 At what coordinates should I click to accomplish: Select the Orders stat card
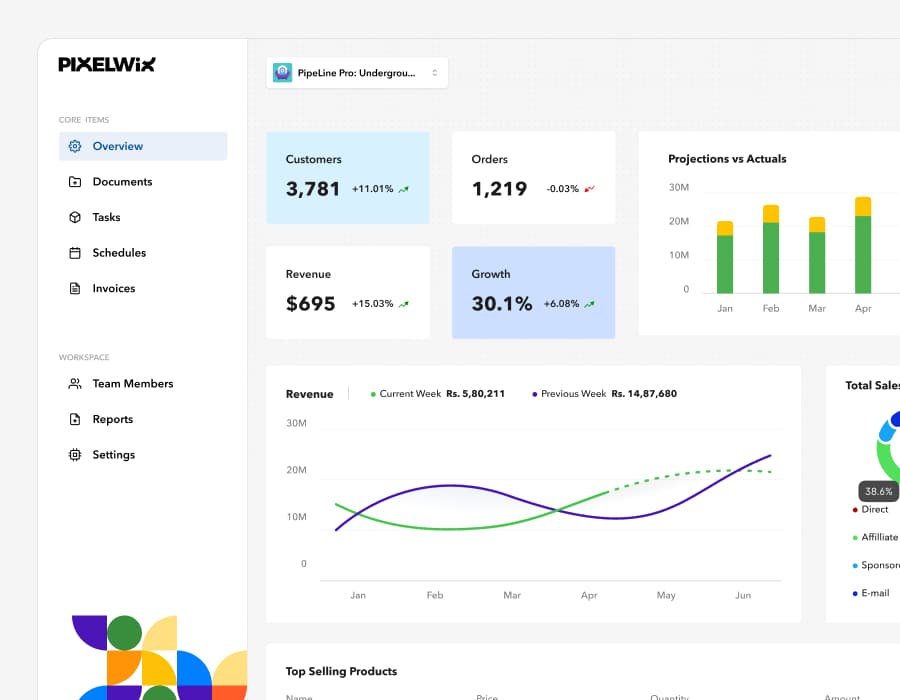[x=534, y=178]
